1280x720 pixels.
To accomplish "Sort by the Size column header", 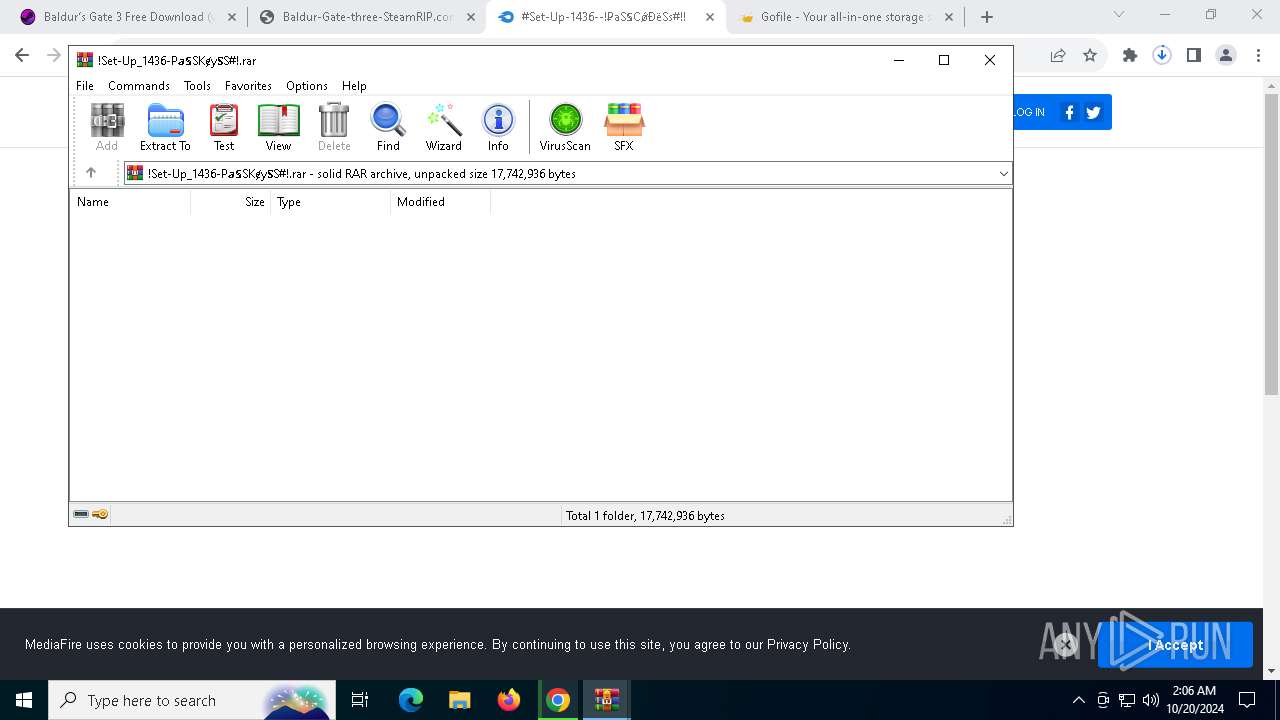I will point(231,202).
